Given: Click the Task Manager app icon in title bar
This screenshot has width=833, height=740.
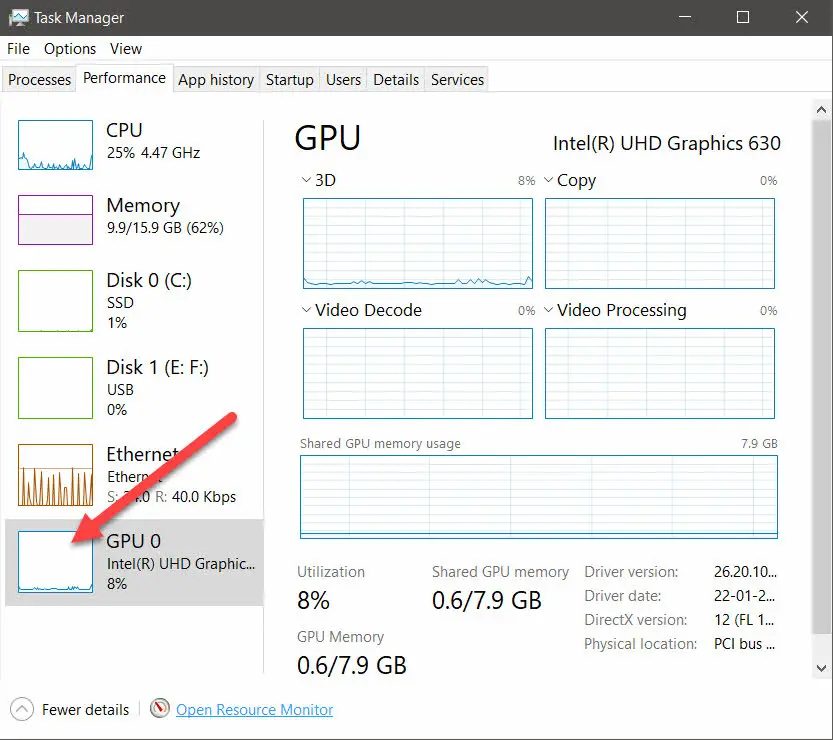Looking at the screenshot, I should [18, 18].
